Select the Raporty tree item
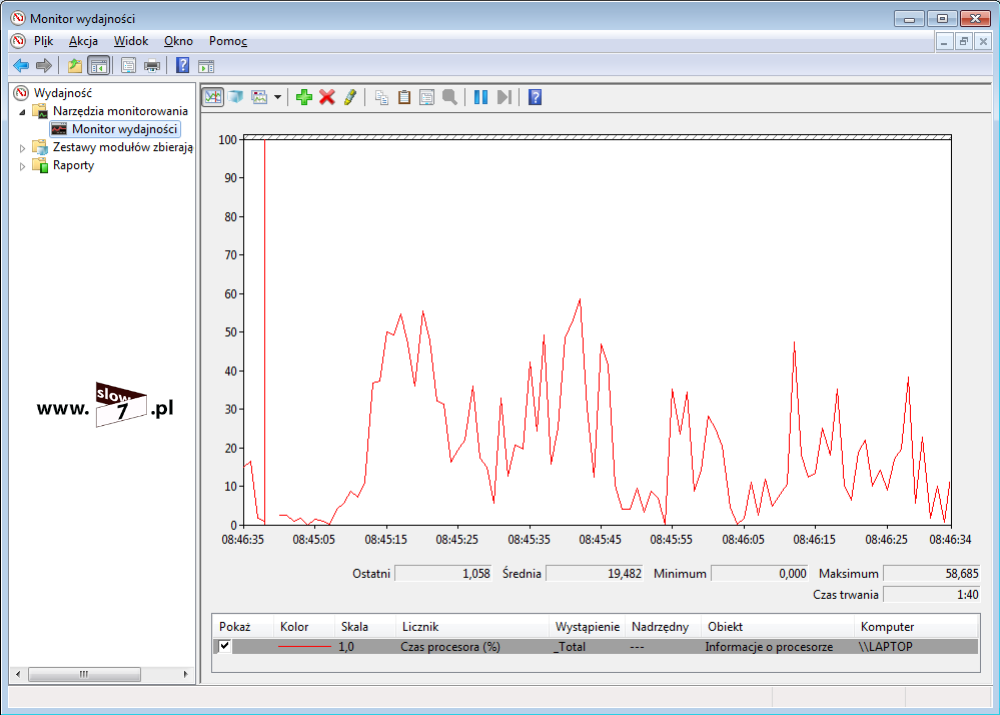The width and height of the screenshot is (1000, 715). [x=73, y=165]
